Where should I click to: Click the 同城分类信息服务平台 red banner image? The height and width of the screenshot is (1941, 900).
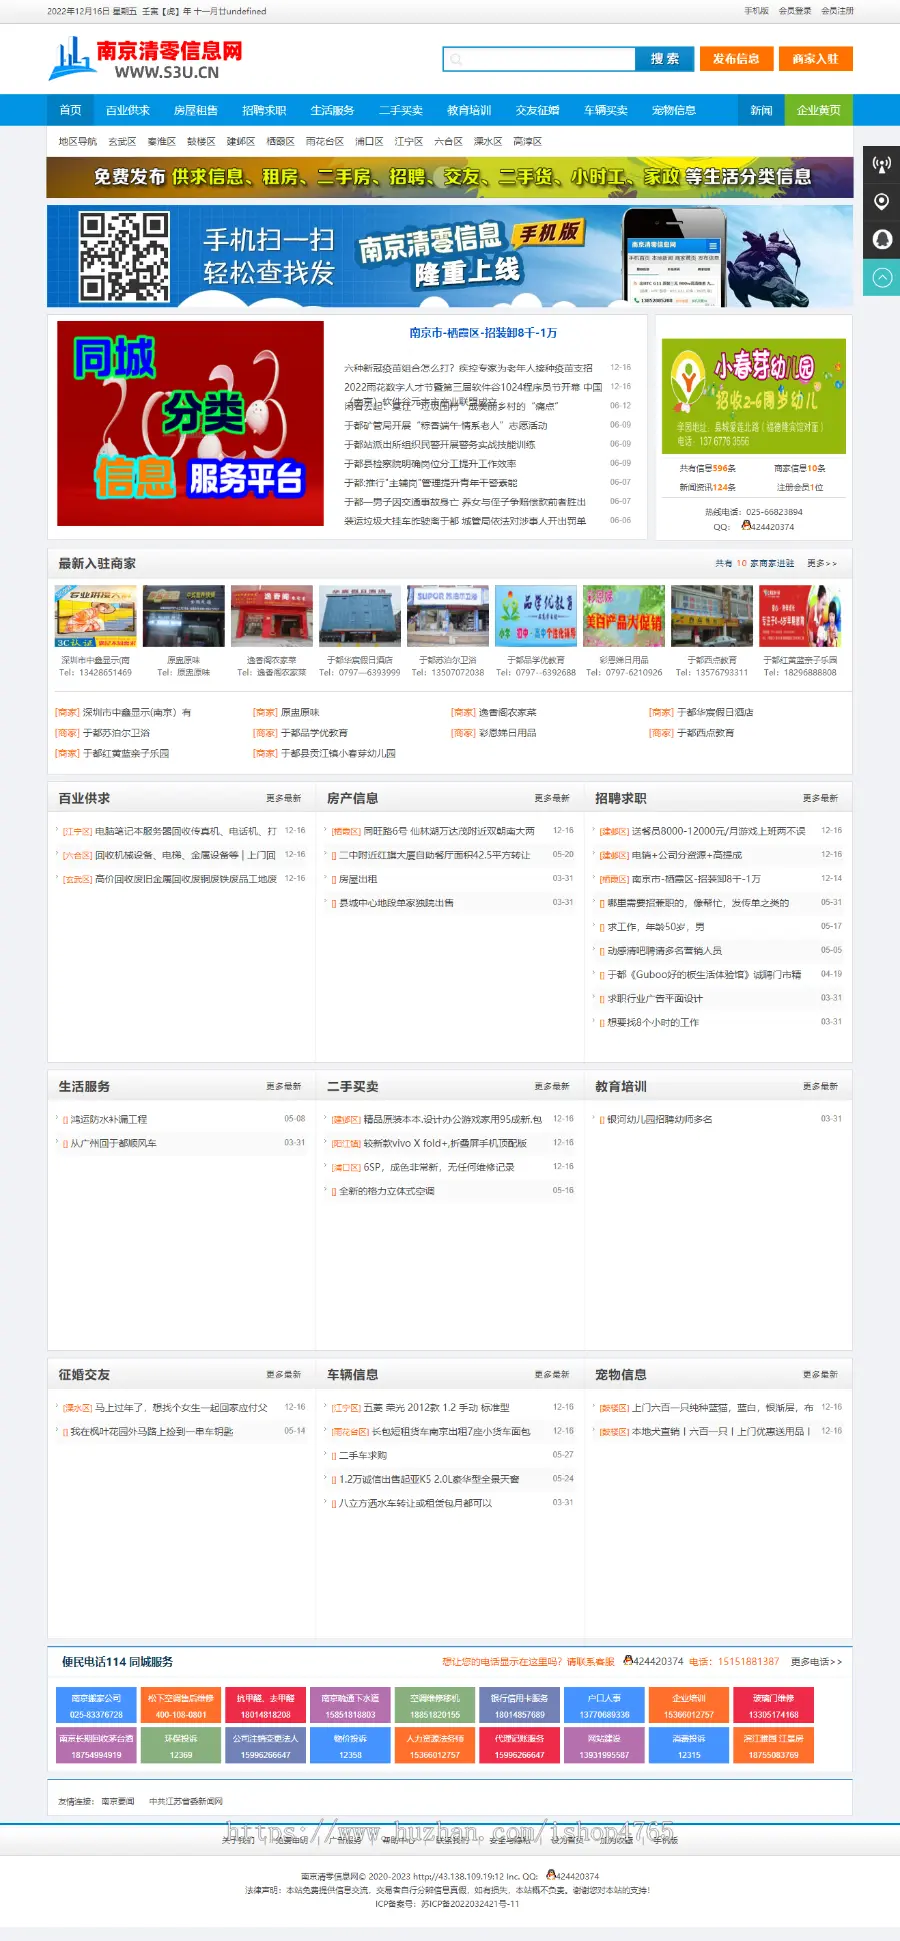[x=190, y=423]
